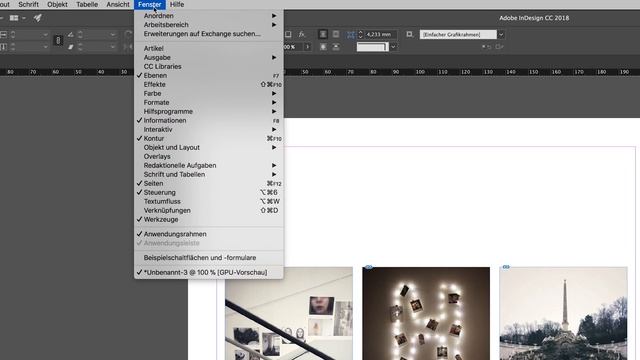Screen dimensions: 640x360
Task: Expand Schrift und Tabellen submenu
Action: (209, 174)
